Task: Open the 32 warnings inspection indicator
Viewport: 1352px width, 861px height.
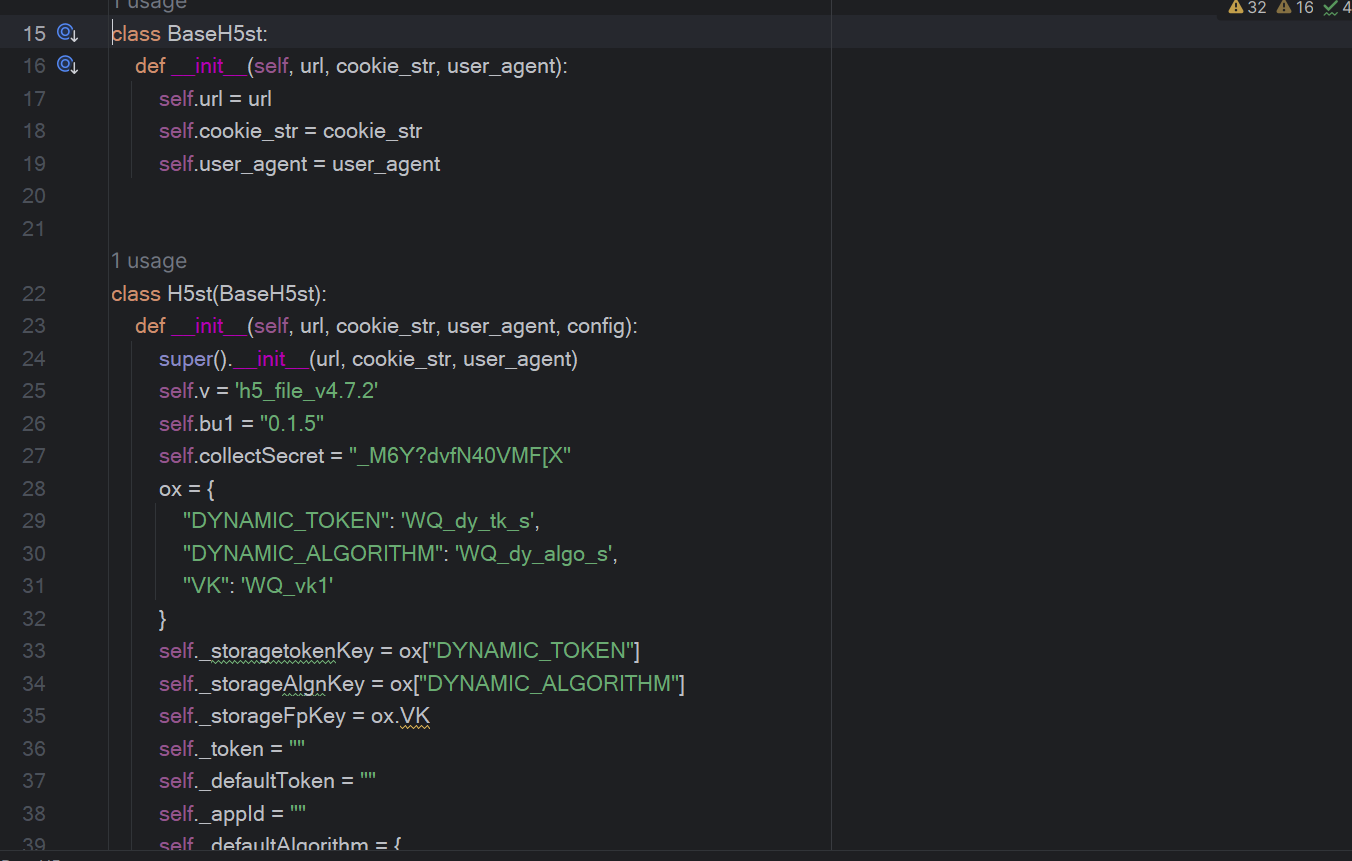Action: (x=1248, y=8)
